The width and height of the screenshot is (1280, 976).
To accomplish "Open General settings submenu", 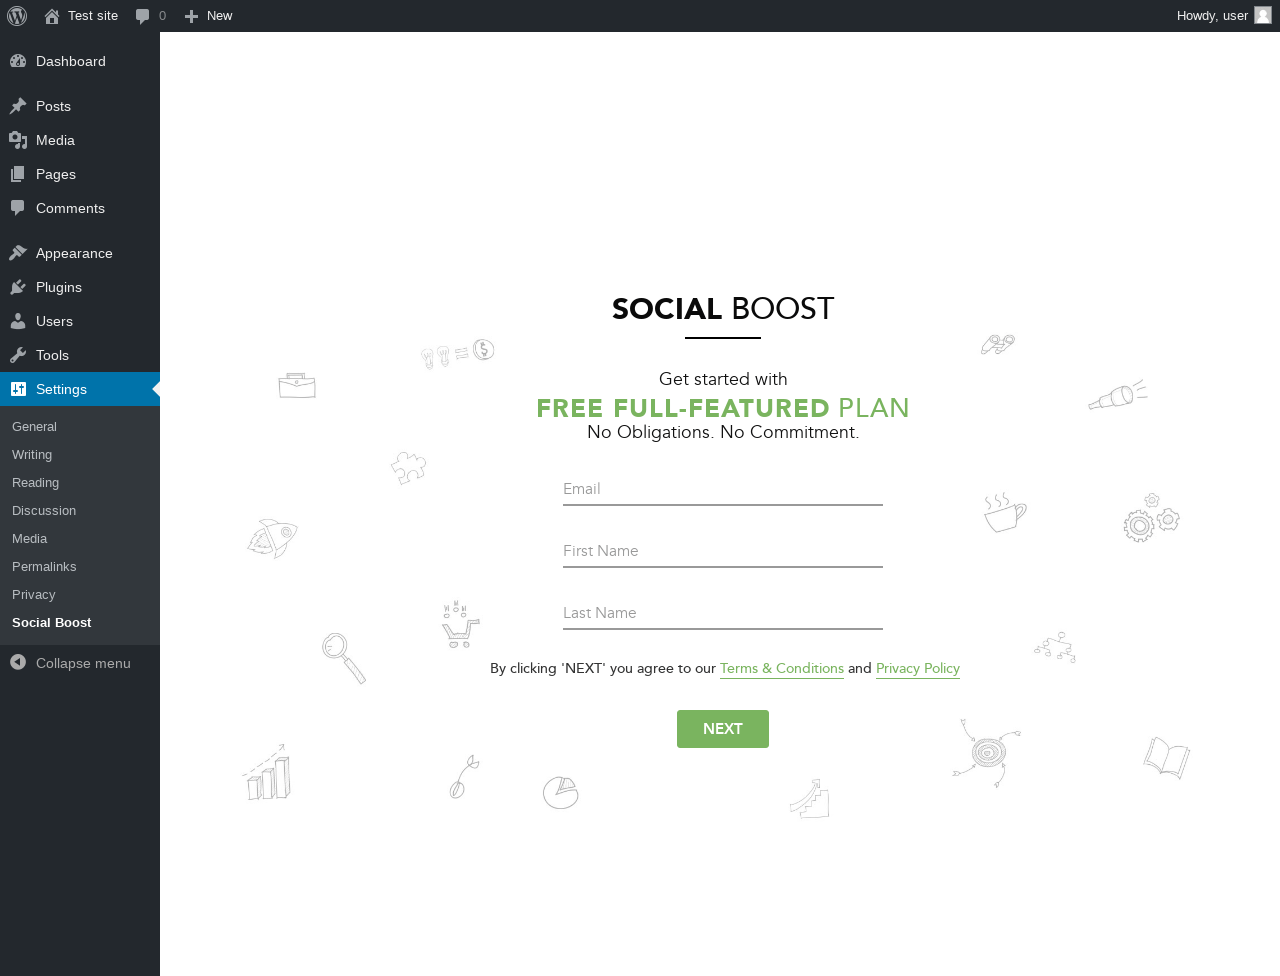I will (x=34, y=426).
